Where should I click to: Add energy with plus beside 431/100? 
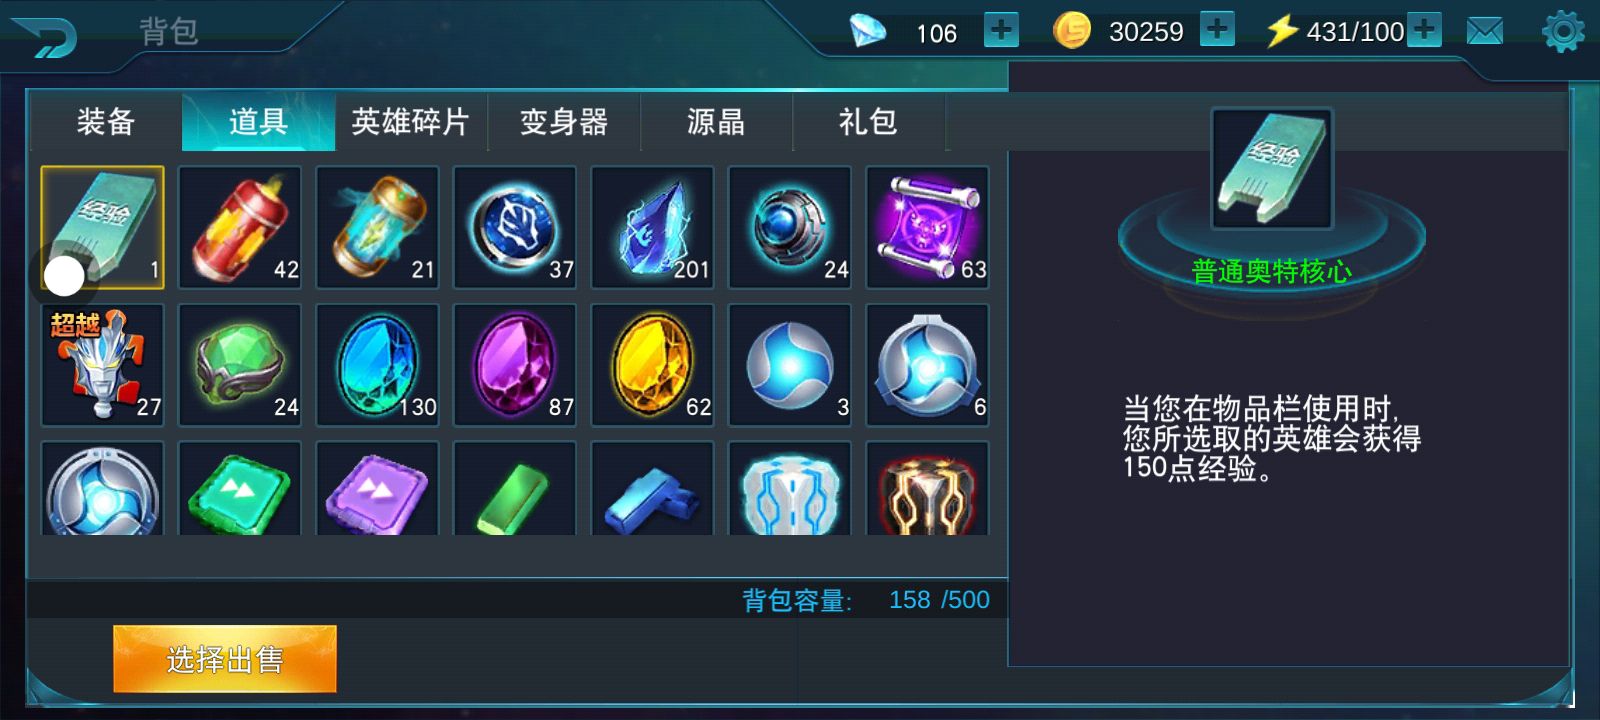(x=1424, y=30)
